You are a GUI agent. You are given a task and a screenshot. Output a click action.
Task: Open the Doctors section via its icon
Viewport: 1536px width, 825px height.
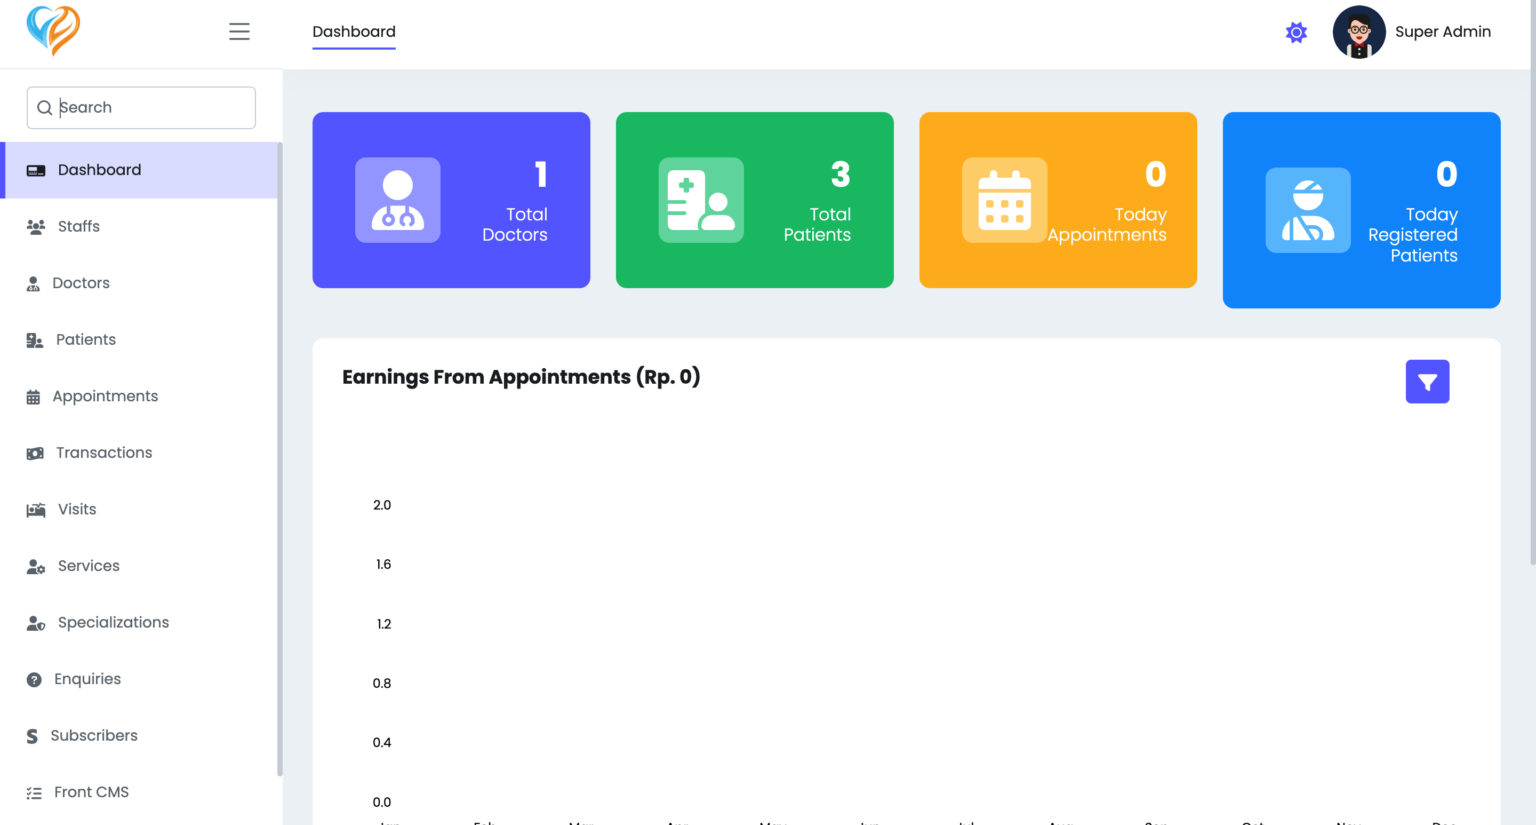tap(36, 283)
